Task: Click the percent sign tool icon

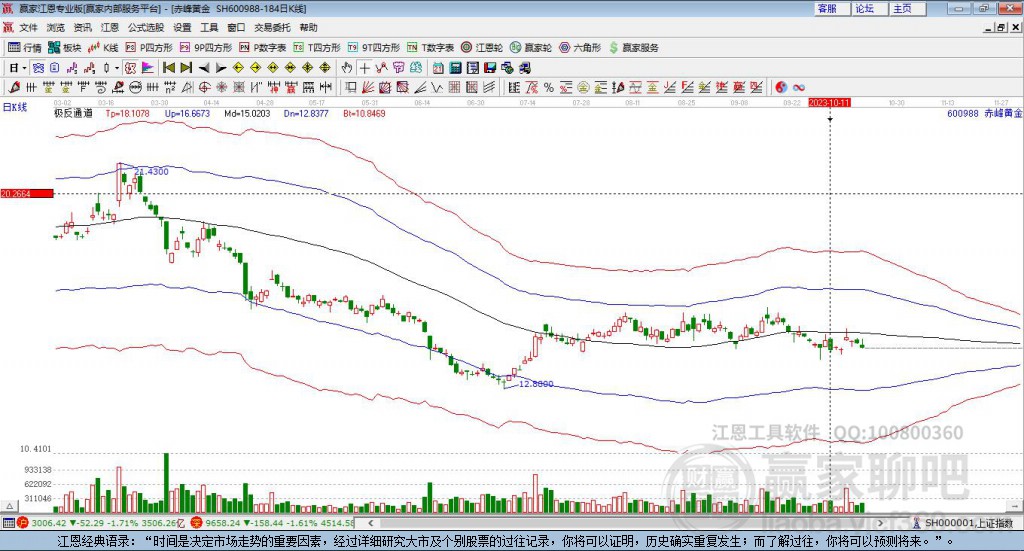Action: 549,87
